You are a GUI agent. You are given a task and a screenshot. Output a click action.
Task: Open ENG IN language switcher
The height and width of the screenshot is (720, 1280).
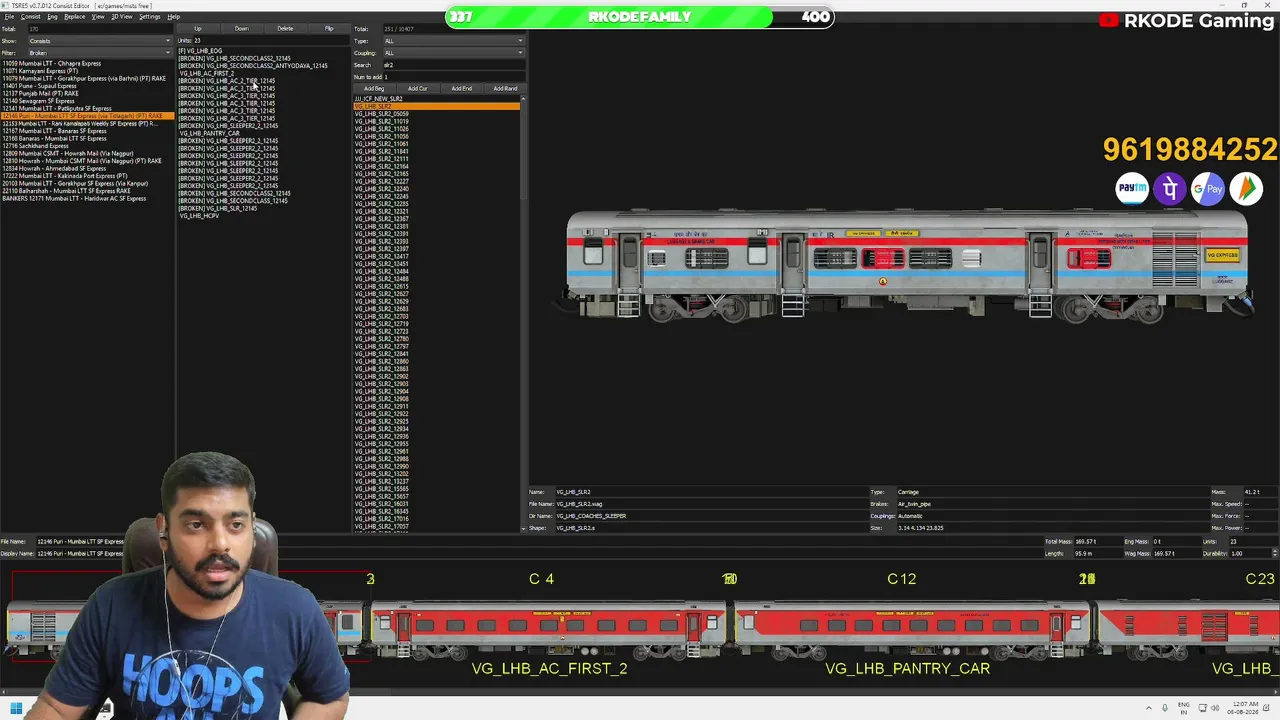1184,709
